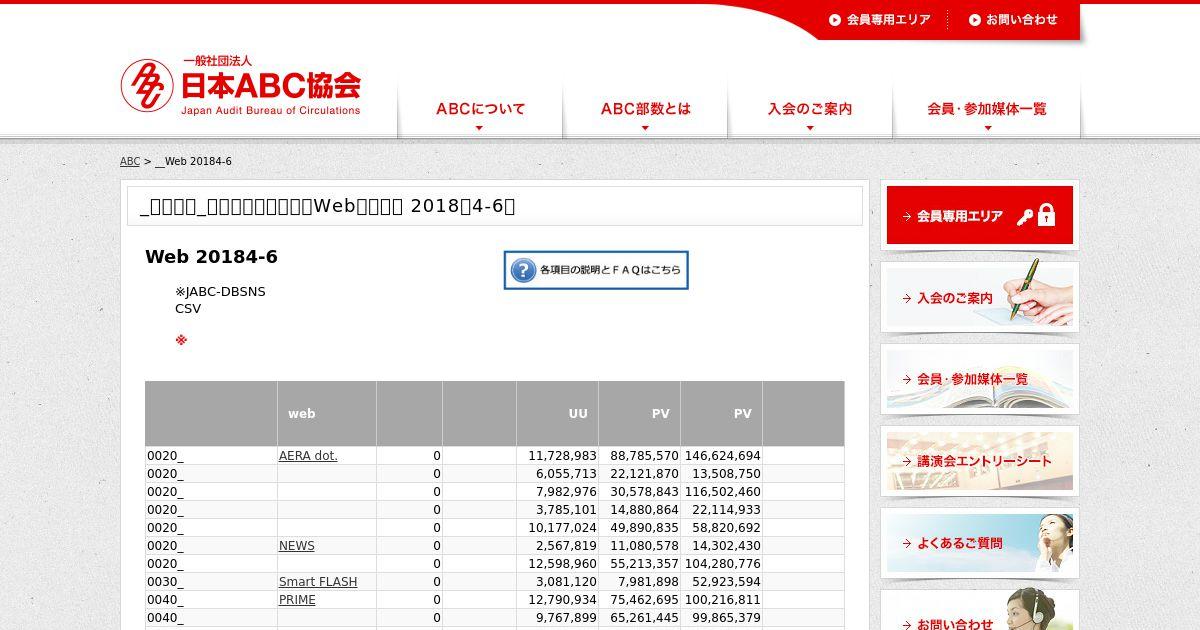Viewport: 1200px width, 630px height.
Task: Open the Smart FLASH link in table
Action: pyautogui.click(x=318, y=582)
